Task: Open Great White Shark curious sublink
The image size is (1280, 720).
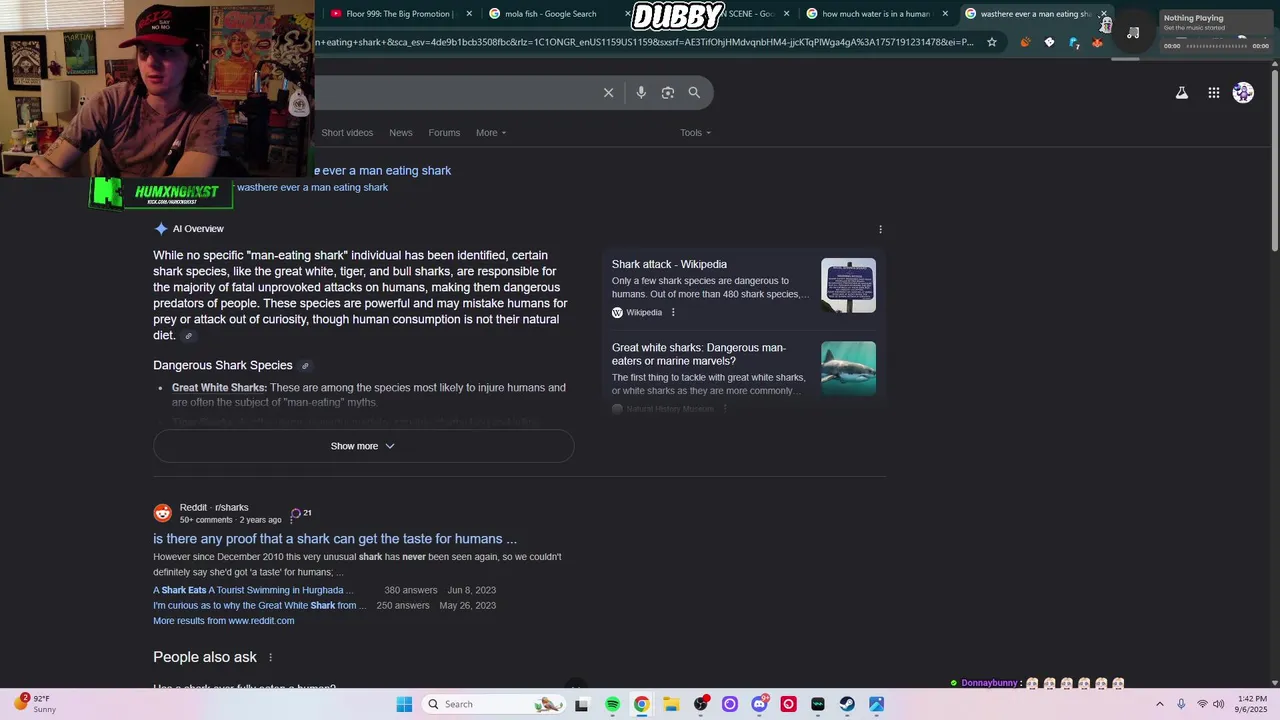Action: [260, 606]
